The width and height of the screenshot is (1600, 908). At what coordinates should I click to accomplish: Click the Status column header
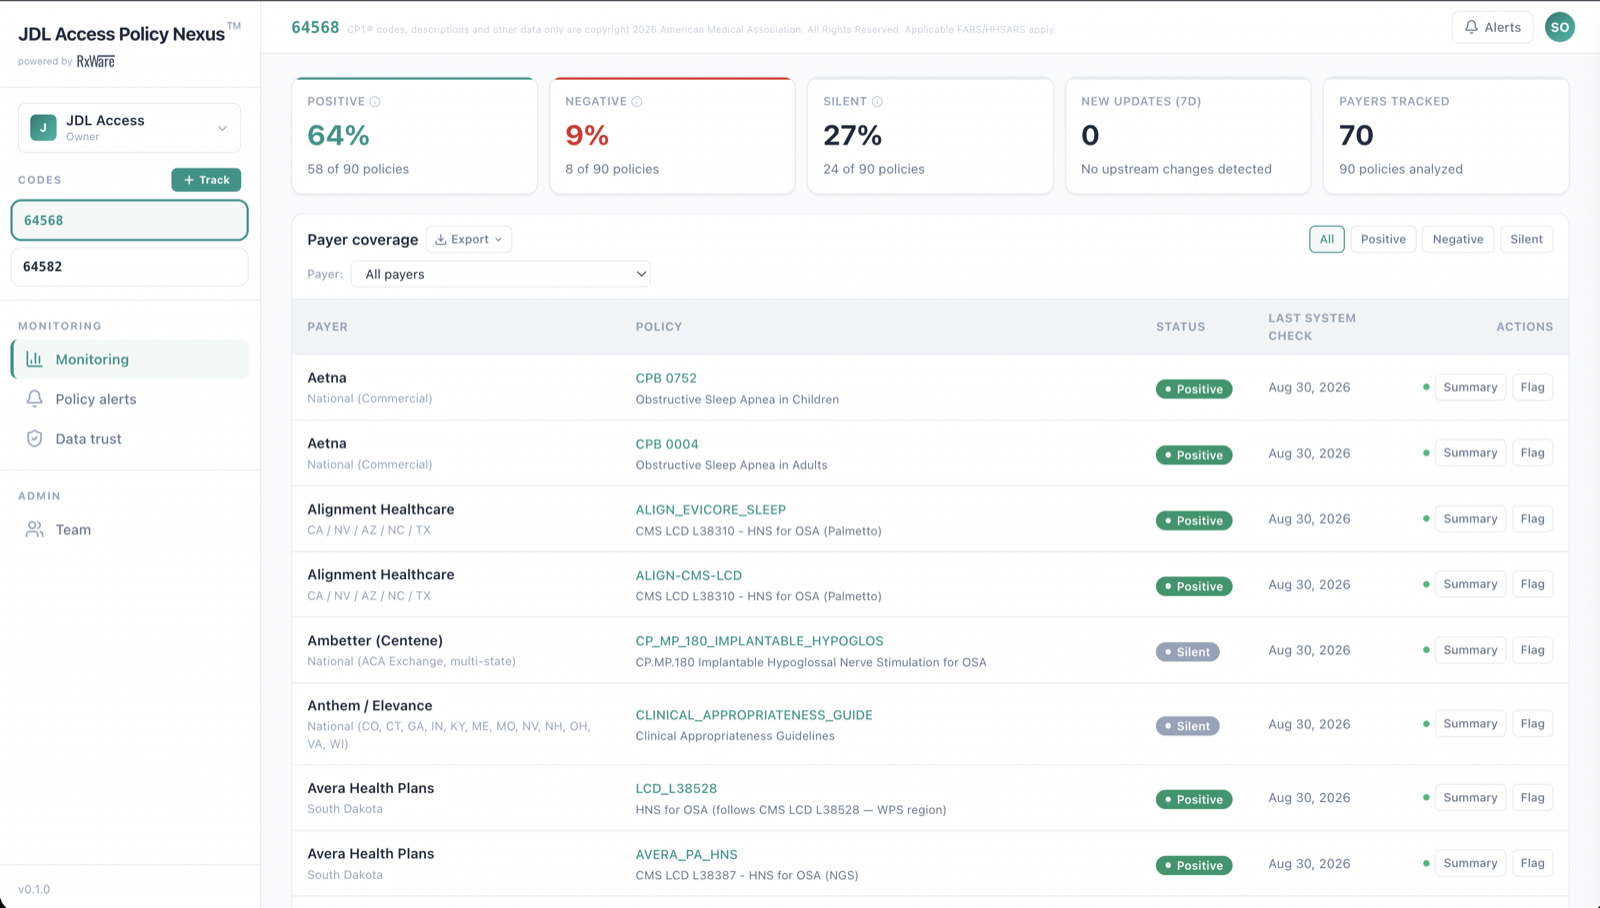(x=1180, y=327)
